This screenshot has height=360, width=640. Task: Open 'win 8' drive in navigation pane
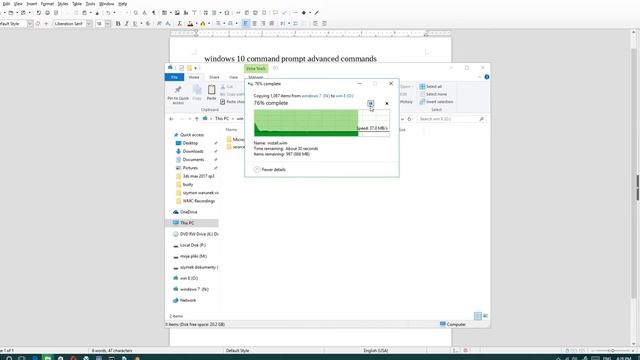(185, 278)
